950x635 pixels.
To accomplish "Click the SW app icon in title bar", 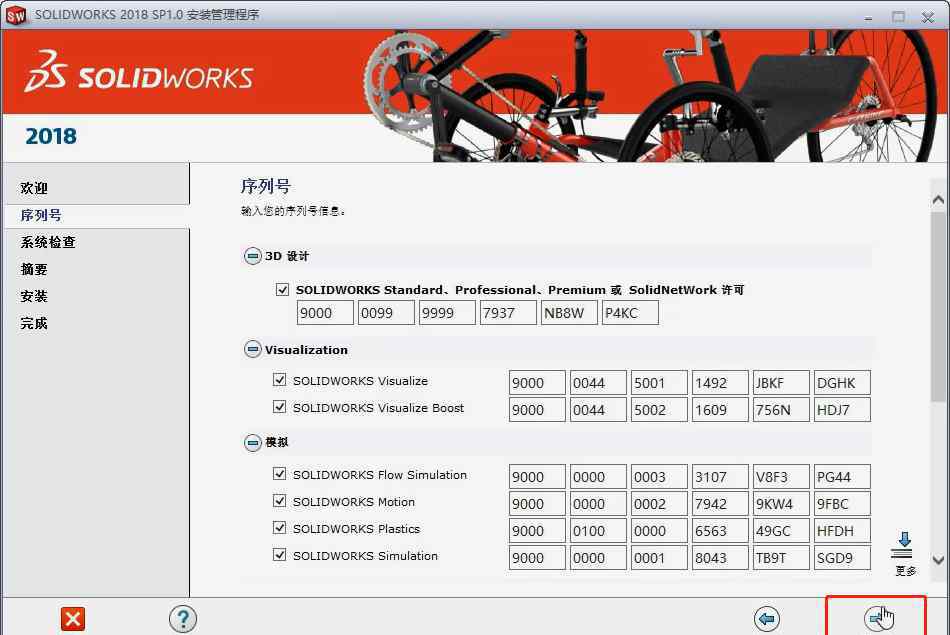I will (16, 15).
